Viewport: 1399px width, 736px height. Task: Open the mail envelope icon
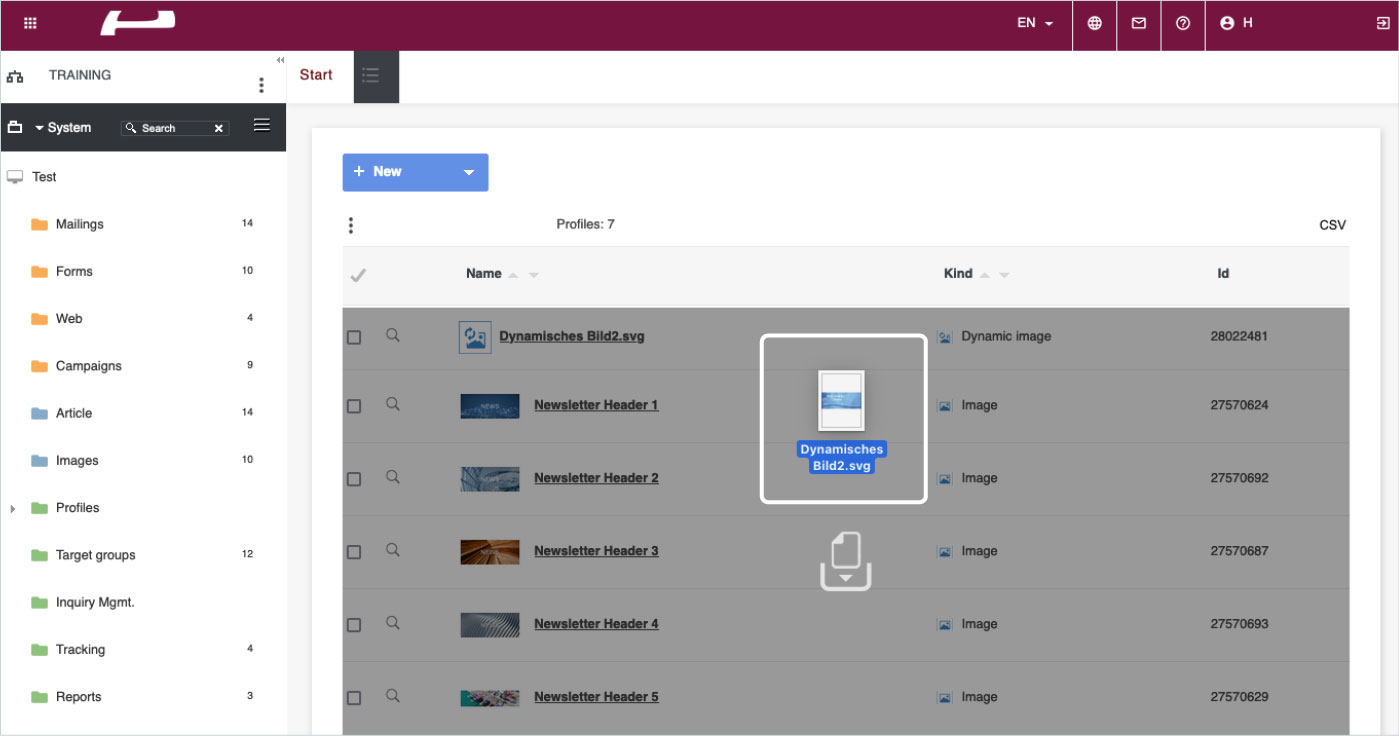[x=1138, y=23]
